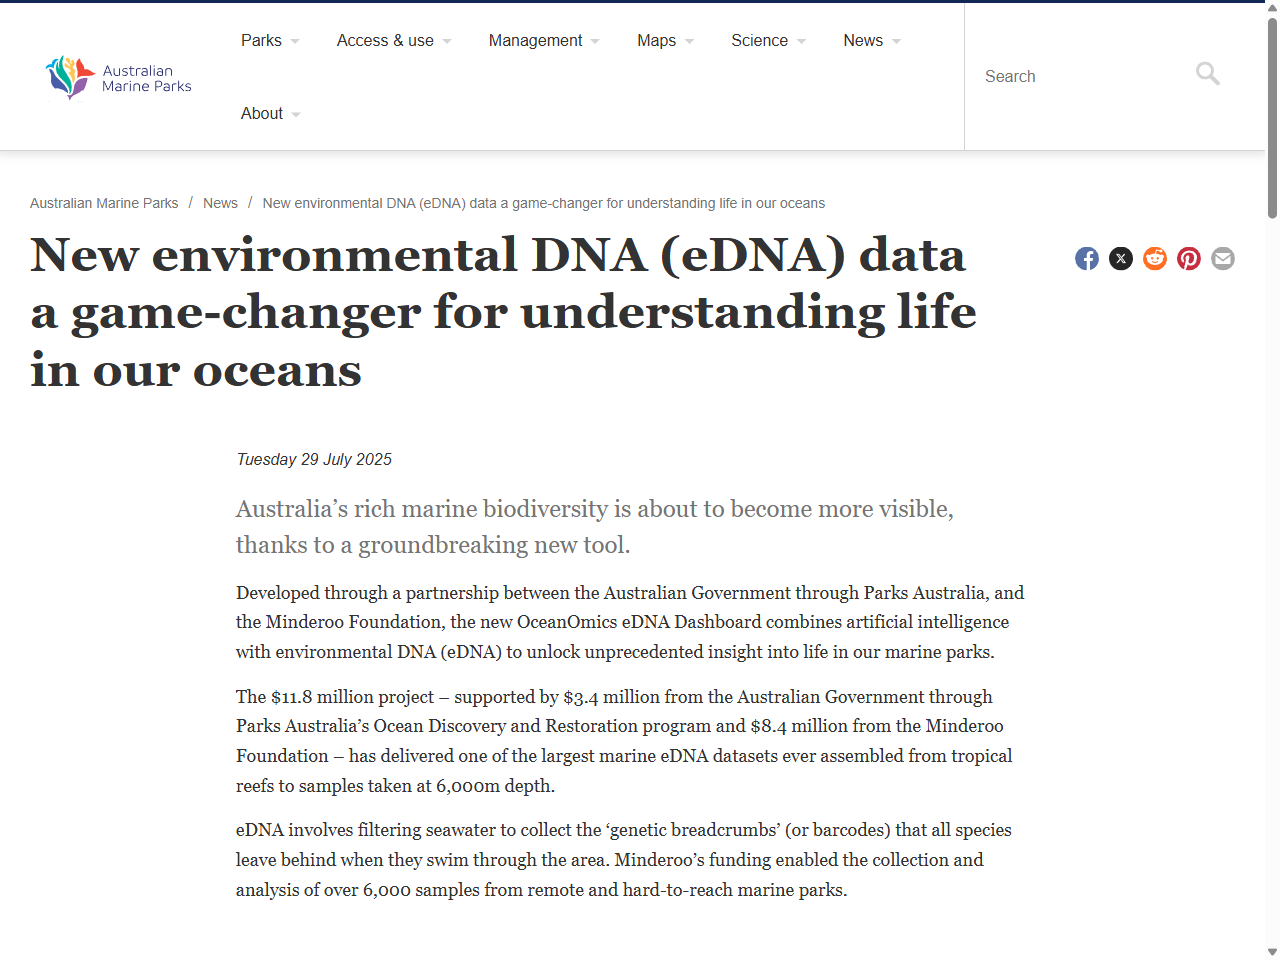
Task: Click inside the Search input field
Action: pos(1080,76)
